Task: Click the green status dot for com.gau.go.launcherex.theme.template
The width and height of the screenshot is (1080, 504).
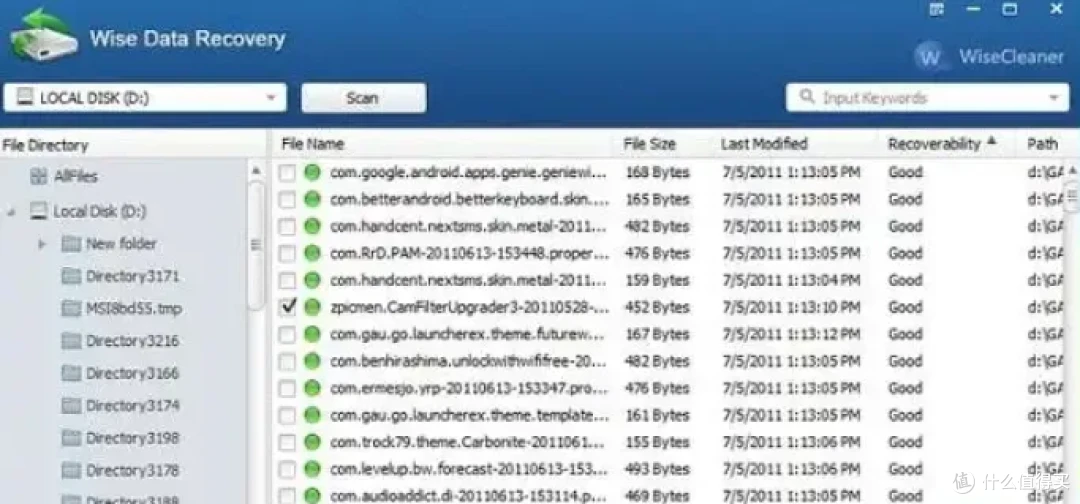Action: (313, 415)
